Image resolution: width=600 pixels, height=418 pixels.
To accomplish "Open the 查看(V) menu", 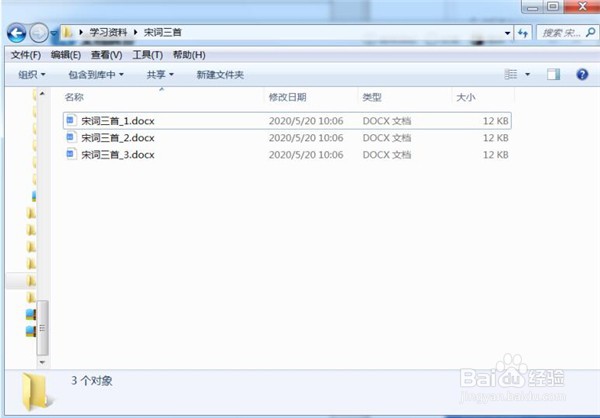I will click(x=106, y=55).
